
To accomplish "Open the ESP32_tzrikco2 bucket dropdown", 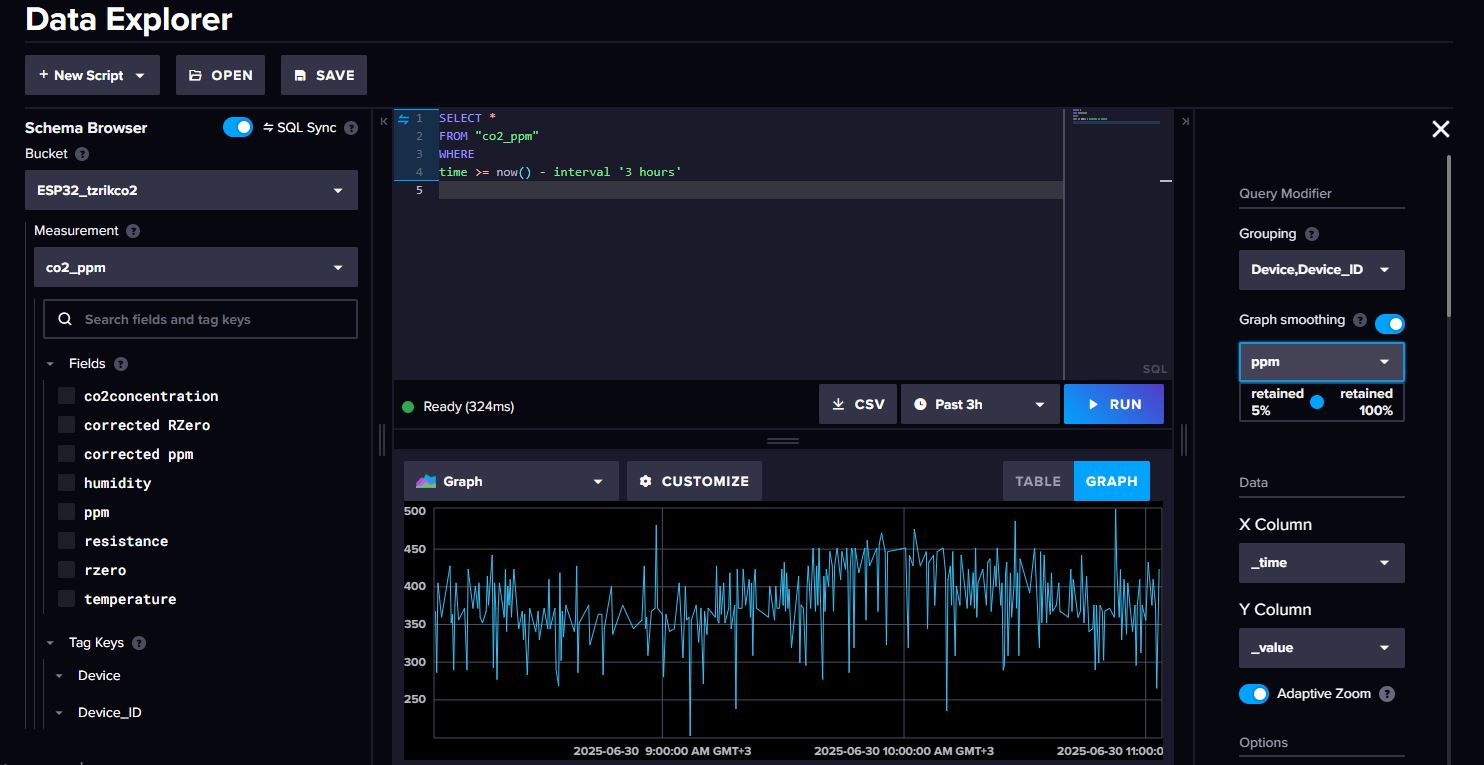I will pos(191,190).
